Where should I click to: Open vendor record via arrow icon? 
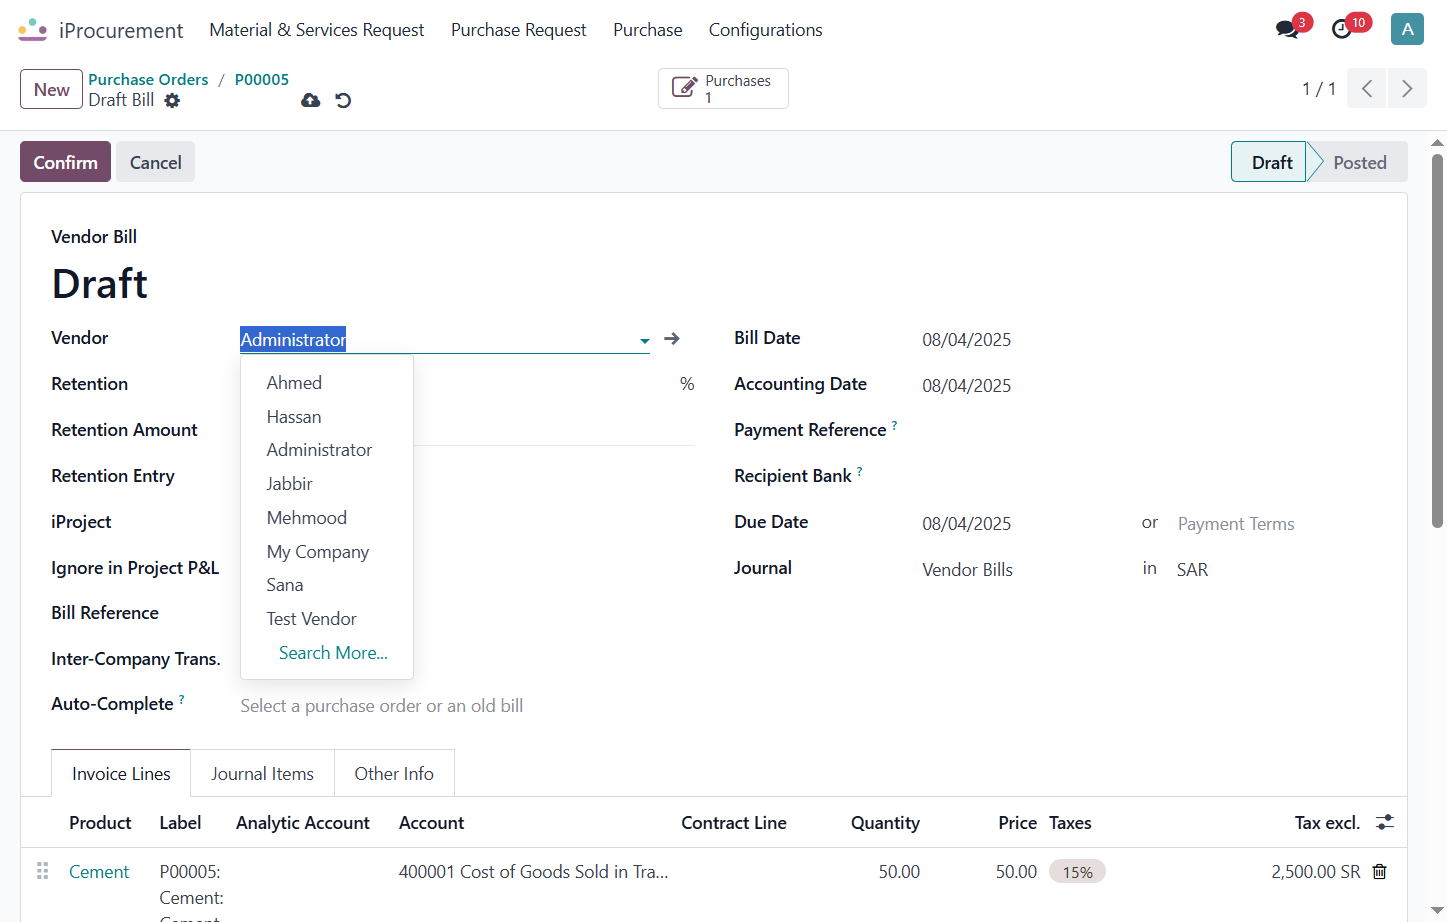click(x=672, y=339)
